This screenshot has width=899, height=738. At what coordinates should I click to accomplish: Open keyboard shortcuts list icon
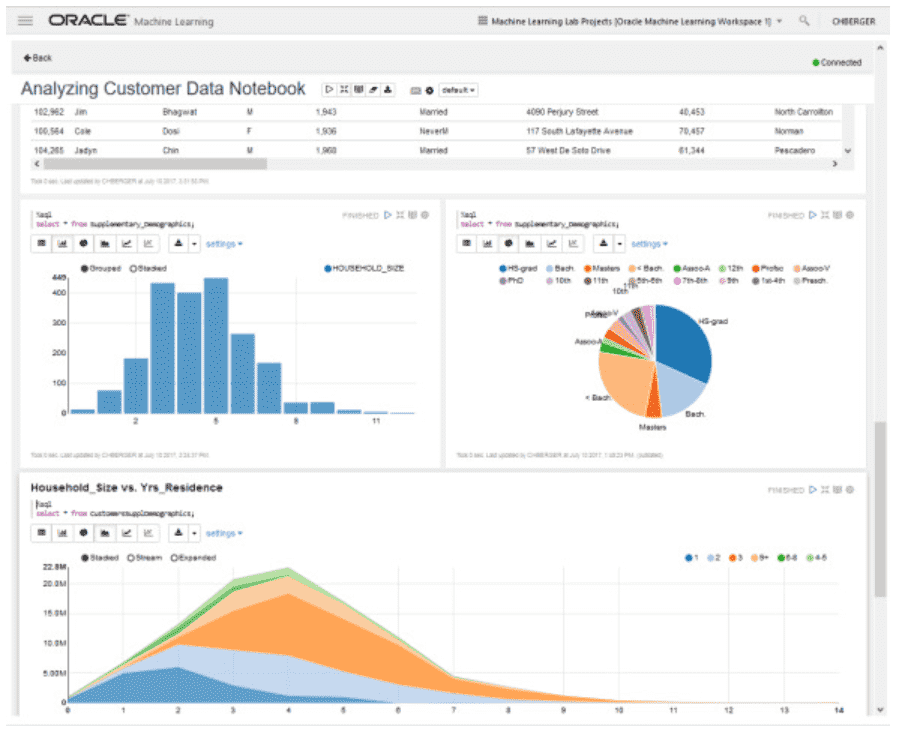tap(416, 91)
